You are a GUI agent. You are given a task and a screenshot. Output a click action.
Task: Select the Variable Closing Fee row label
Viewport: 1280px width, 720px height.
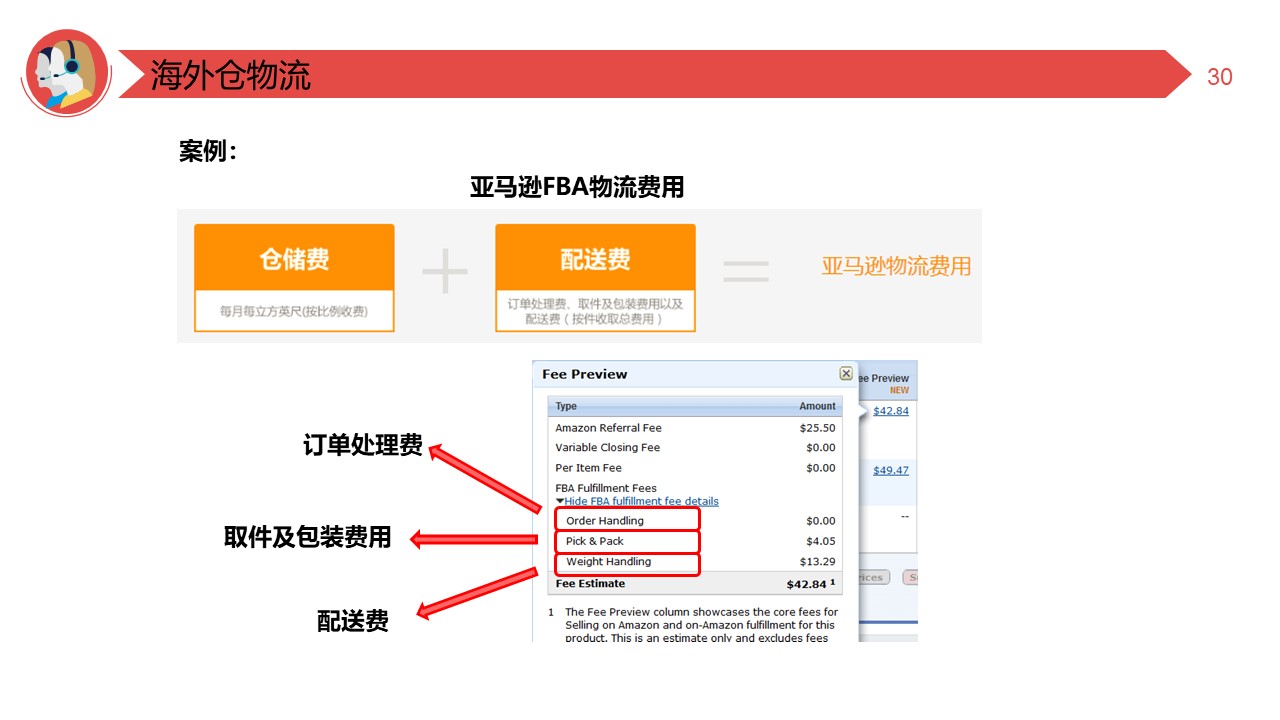tap(608, 448)
